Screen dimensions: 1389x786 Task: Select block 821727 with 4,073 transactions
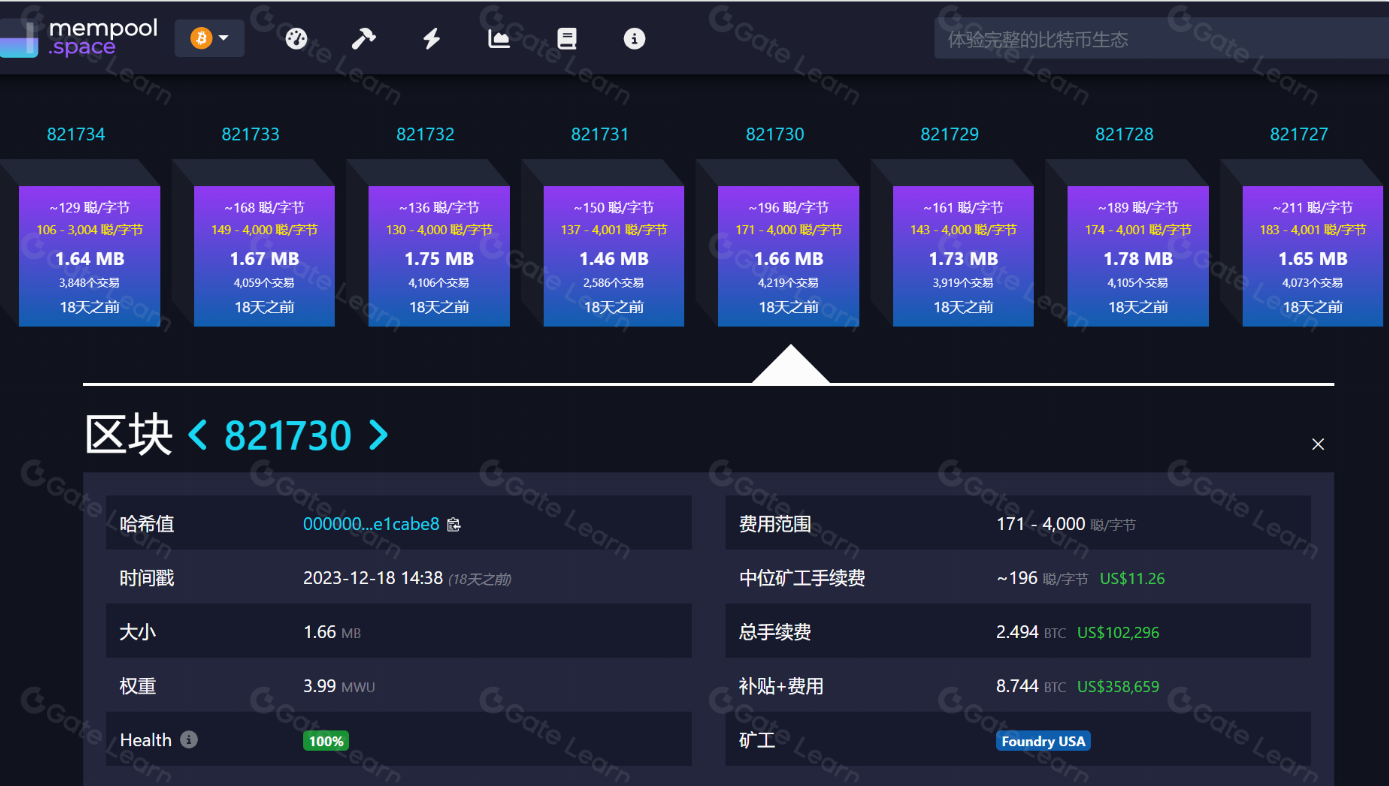1312,256
